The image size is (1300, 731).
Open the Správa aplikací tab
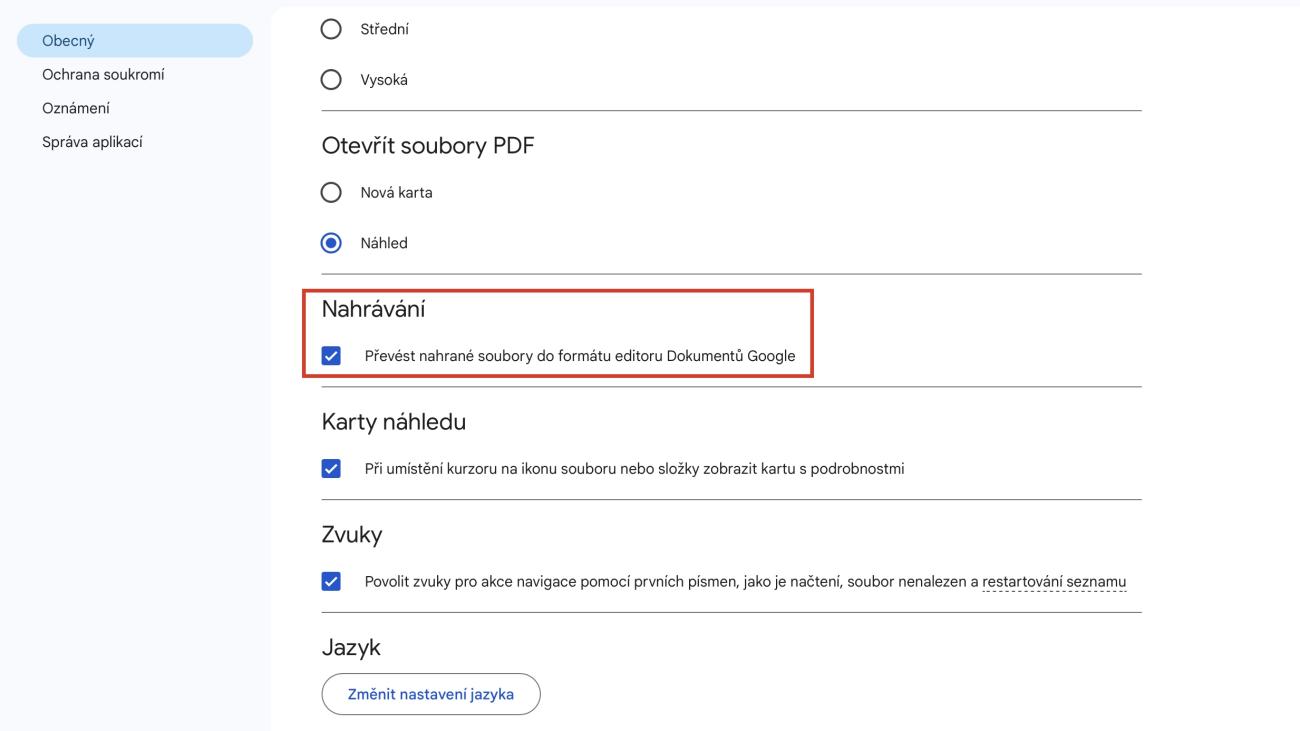pyautogui.click(x=92, y=142)
